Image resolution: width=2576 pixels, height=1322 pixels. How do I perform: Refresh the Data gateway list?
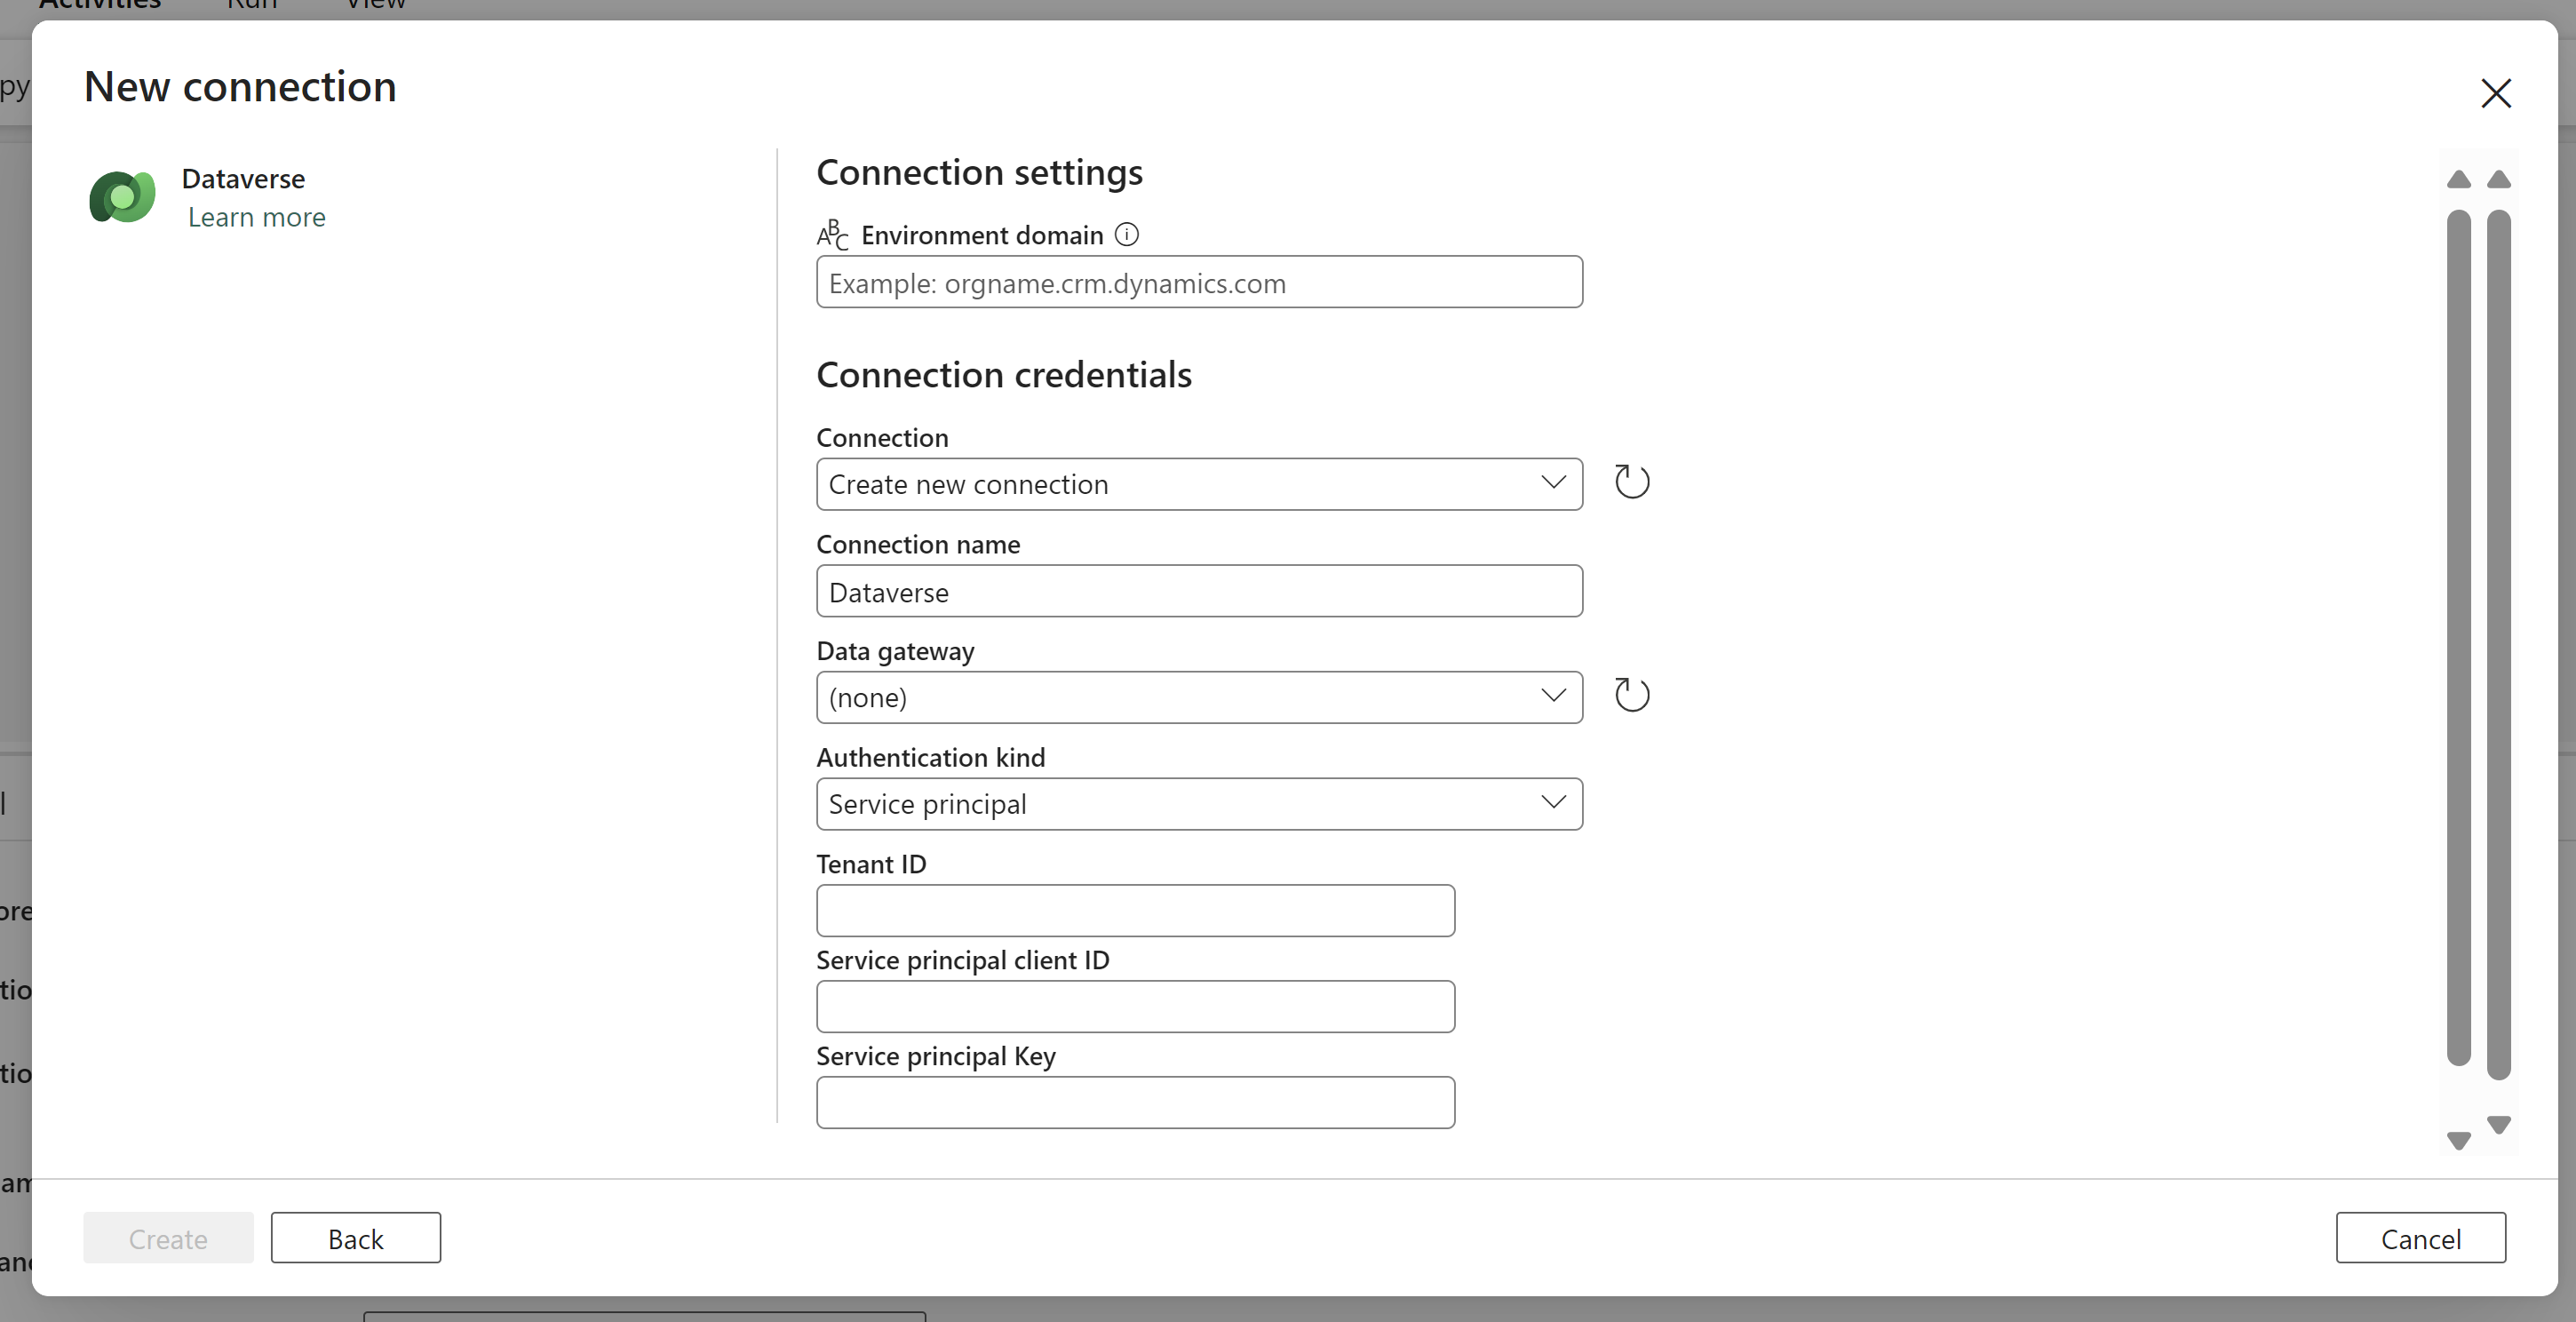click(x=1631, y=694)
